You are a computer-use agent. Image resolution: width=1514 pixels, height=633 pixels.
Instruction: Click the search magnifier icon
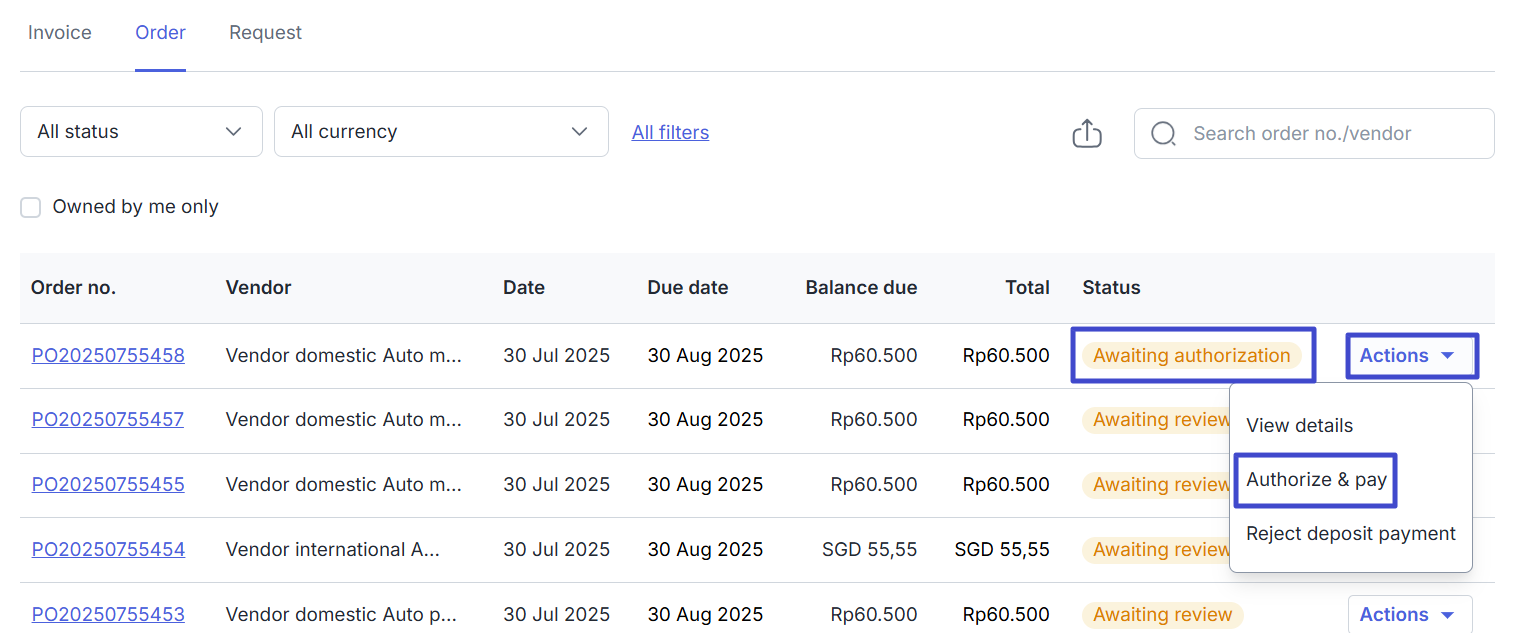[x=1163, y=133]
